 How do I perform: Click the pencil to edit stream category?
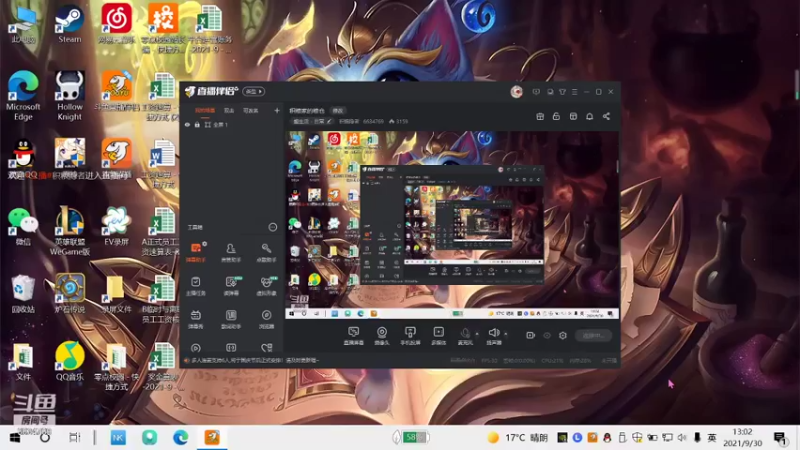[x=329, y=121]
